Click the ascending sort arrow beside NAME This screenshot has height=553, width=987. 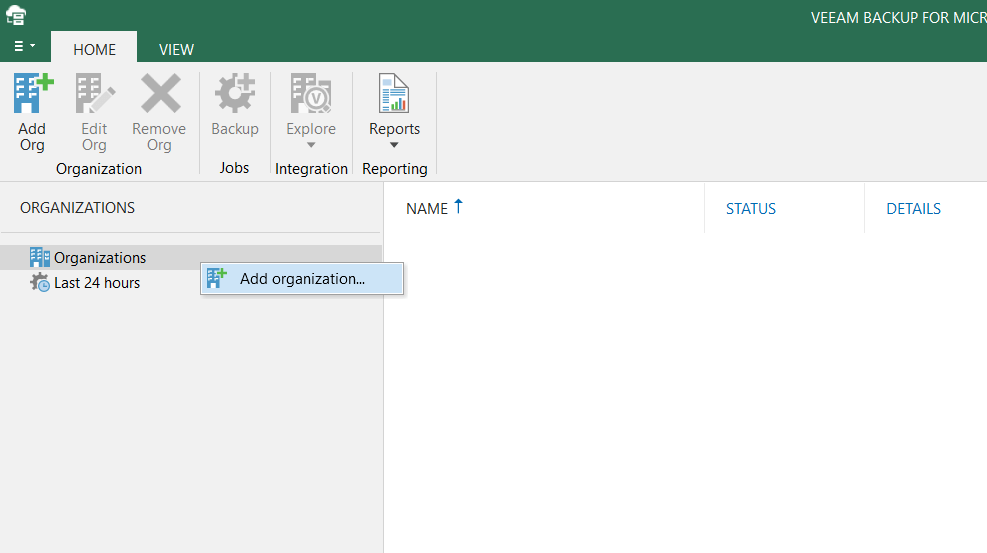click(x=459, y=206)
